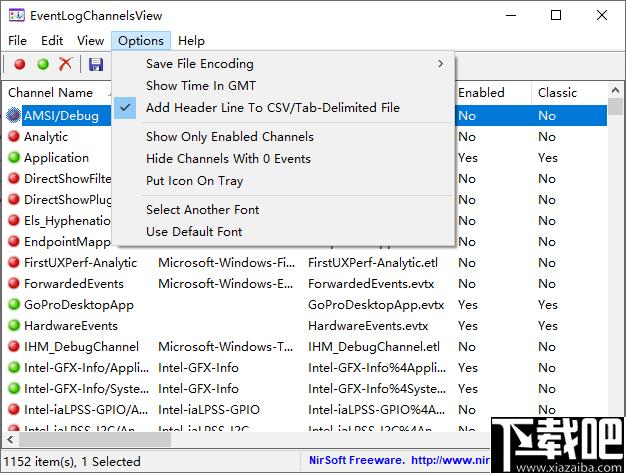
Task: Open the Help menu
Action: (191, 41)
